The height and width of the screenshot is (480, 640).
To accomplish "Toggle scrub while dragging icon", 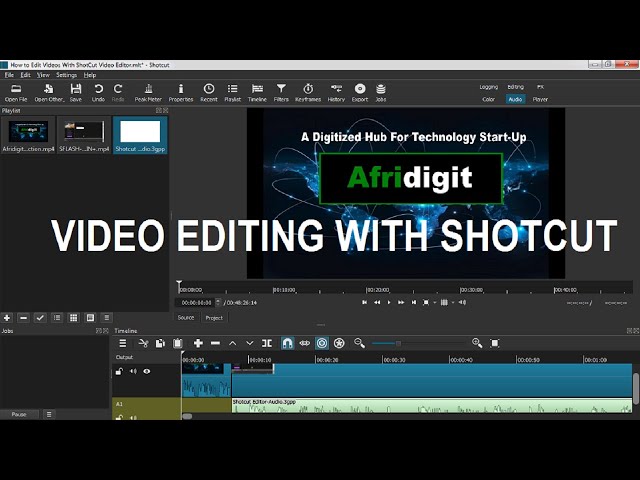I will click(x=304, y=343).
